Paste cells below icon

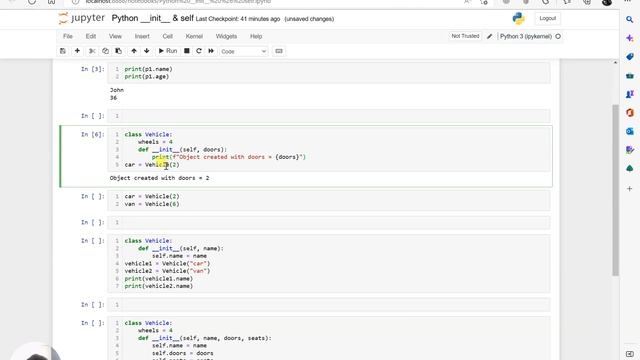pyautogui.click(x=118, y=51)
